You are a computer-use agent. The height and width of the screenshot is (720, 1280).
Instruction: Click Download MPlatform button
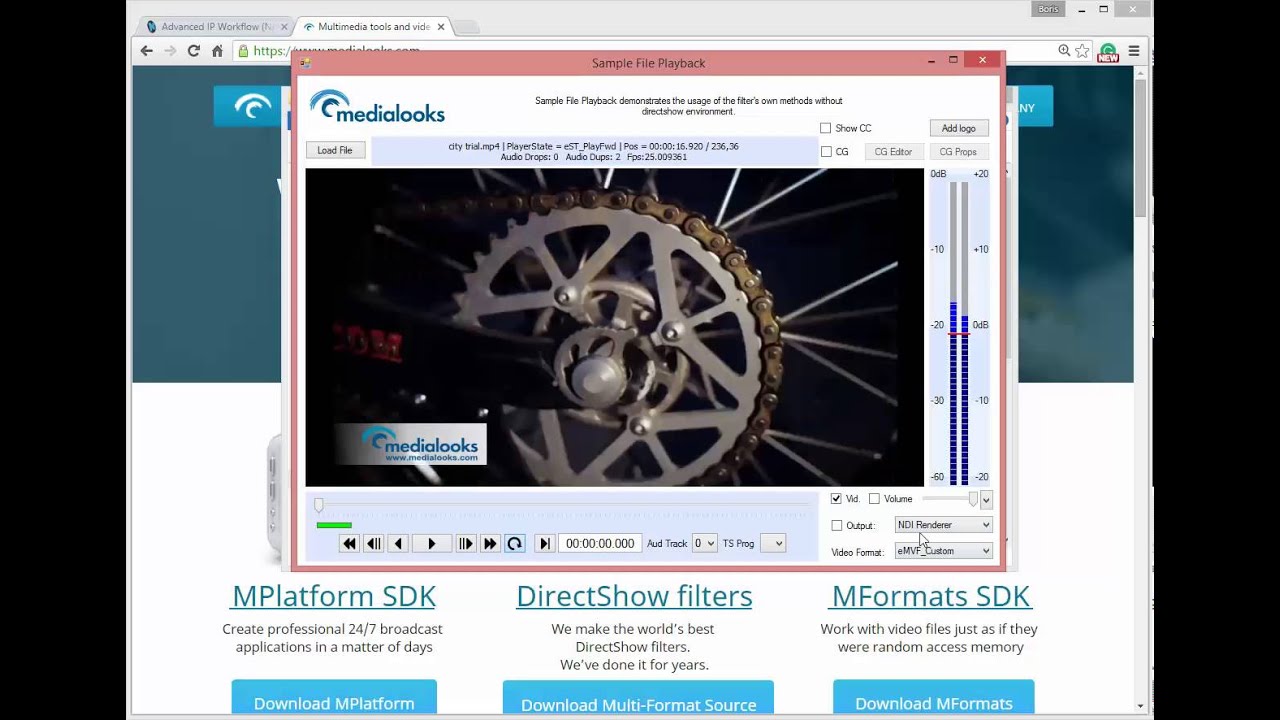[x=334, y=699]
